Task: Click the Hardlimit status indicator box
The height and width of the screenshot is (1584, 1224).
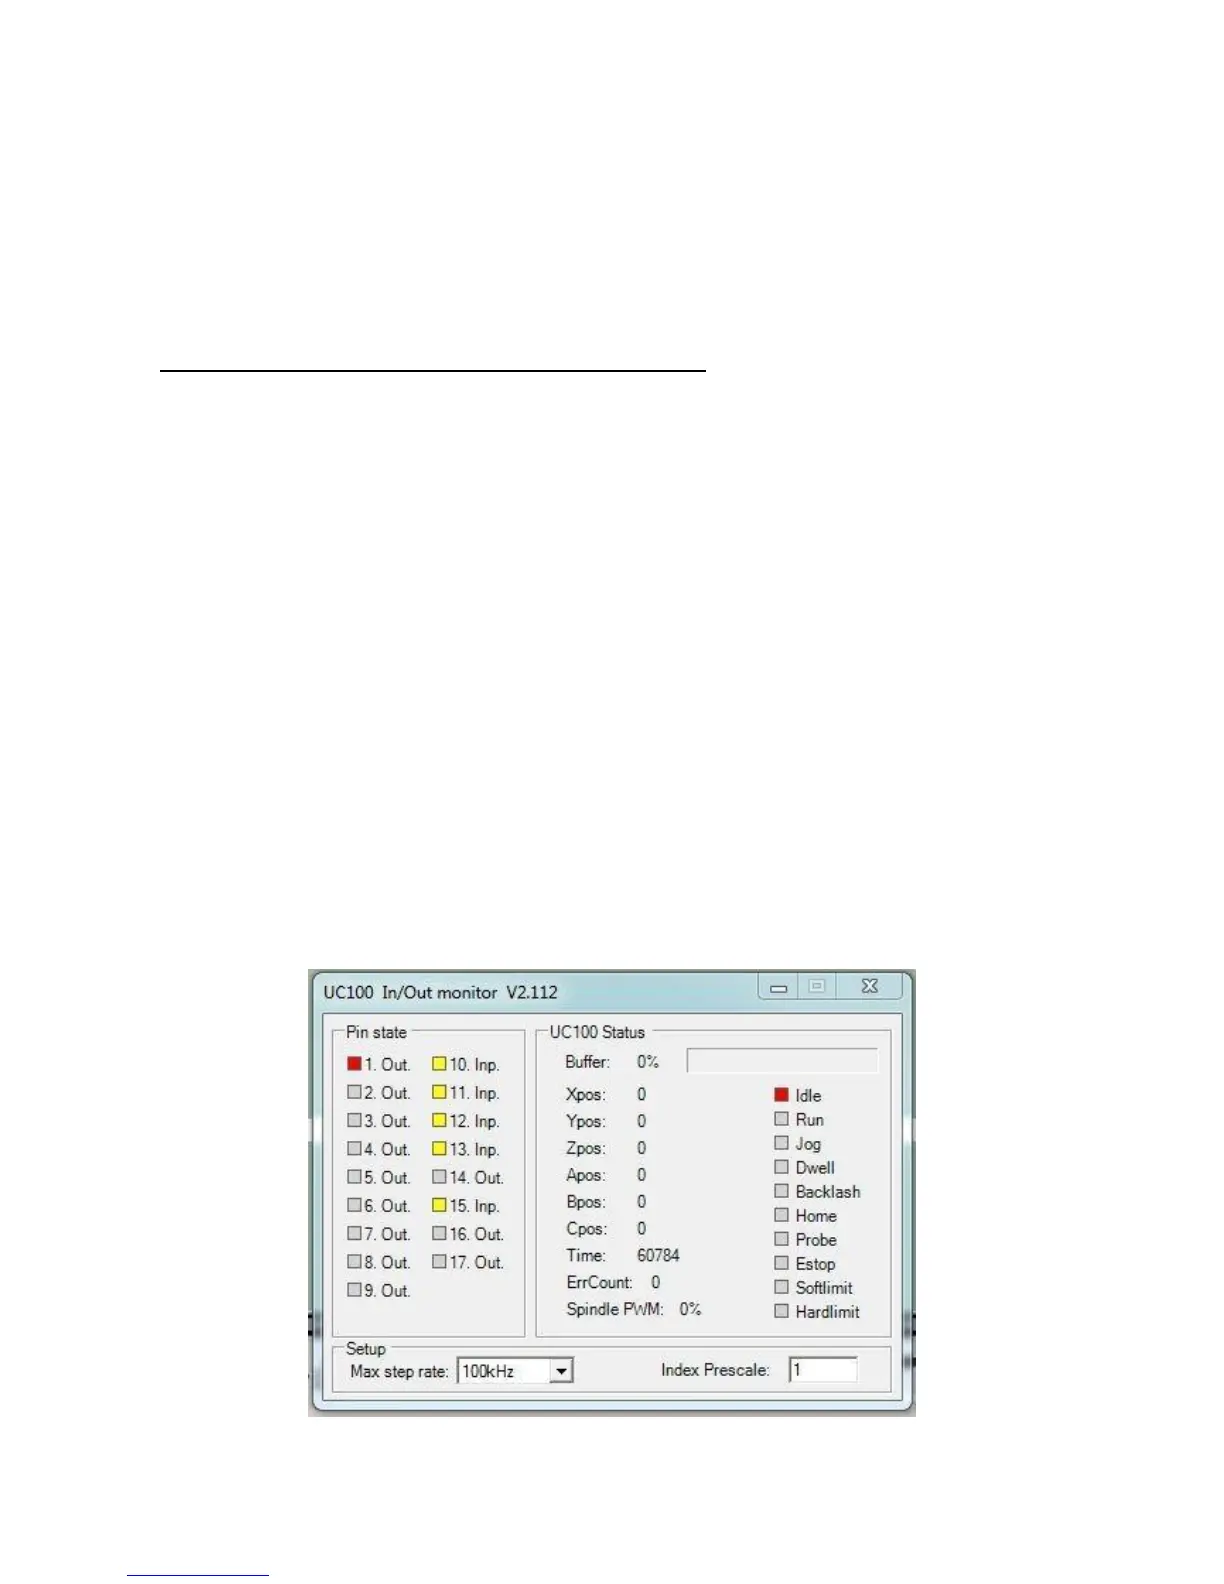Action: click(x=782, y=1310)
